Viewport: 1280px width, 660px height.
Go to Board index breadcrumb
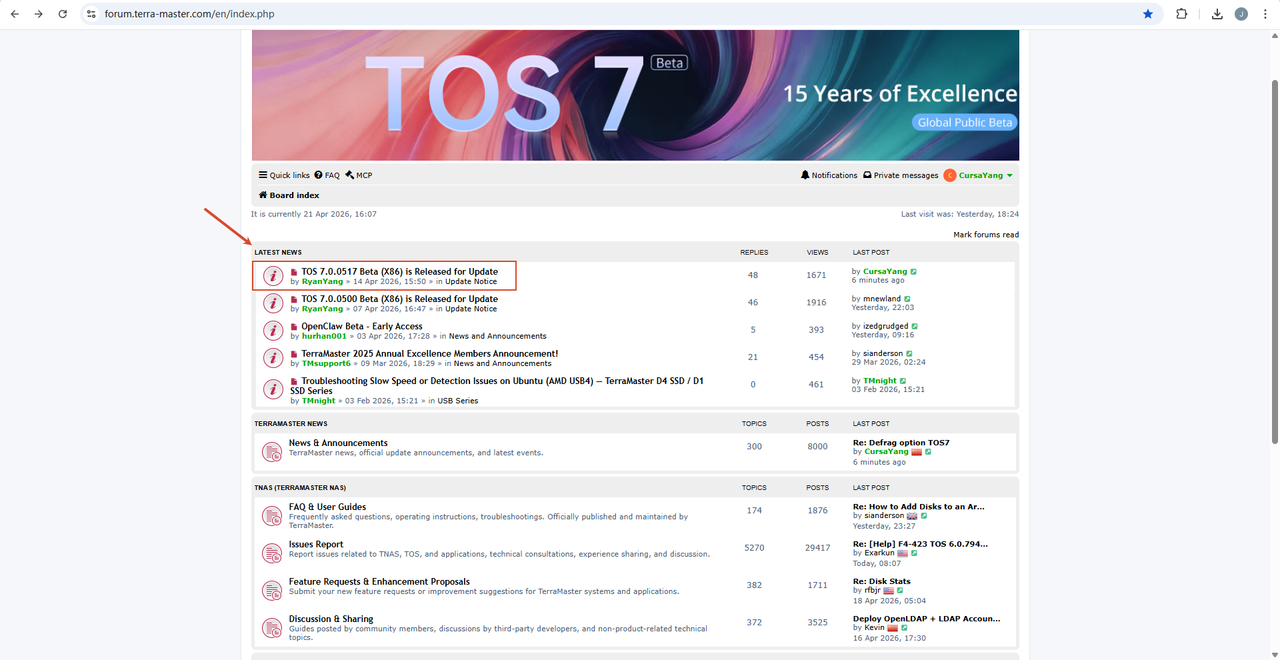(294, 195)
